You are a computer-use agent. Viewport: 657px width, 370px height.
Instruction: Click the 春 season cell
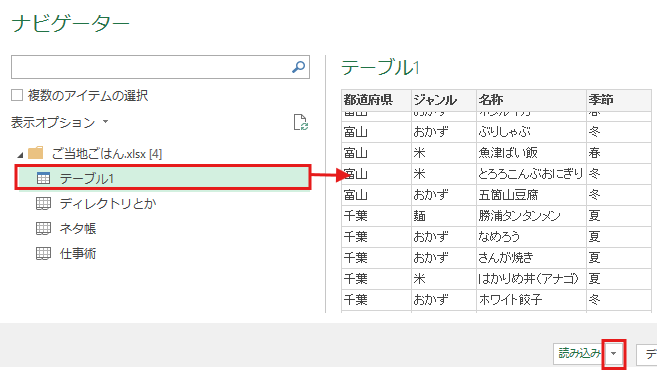coord(619,153)
